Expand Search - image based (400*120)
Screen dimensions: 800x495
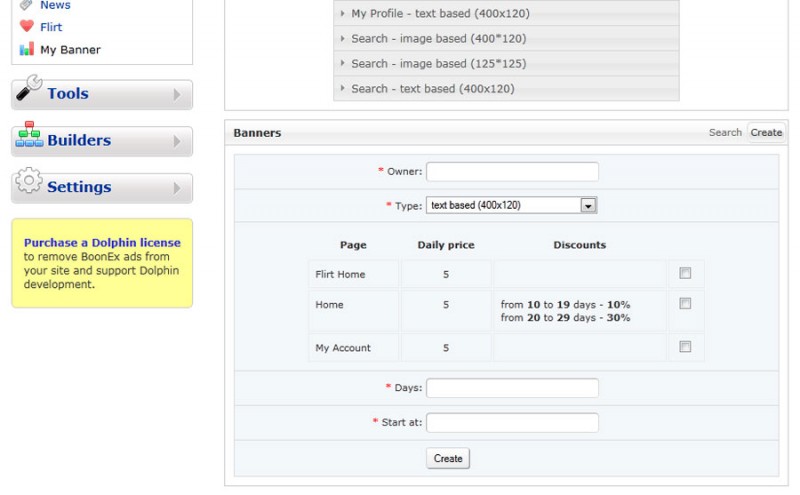(x=506, y=38)
